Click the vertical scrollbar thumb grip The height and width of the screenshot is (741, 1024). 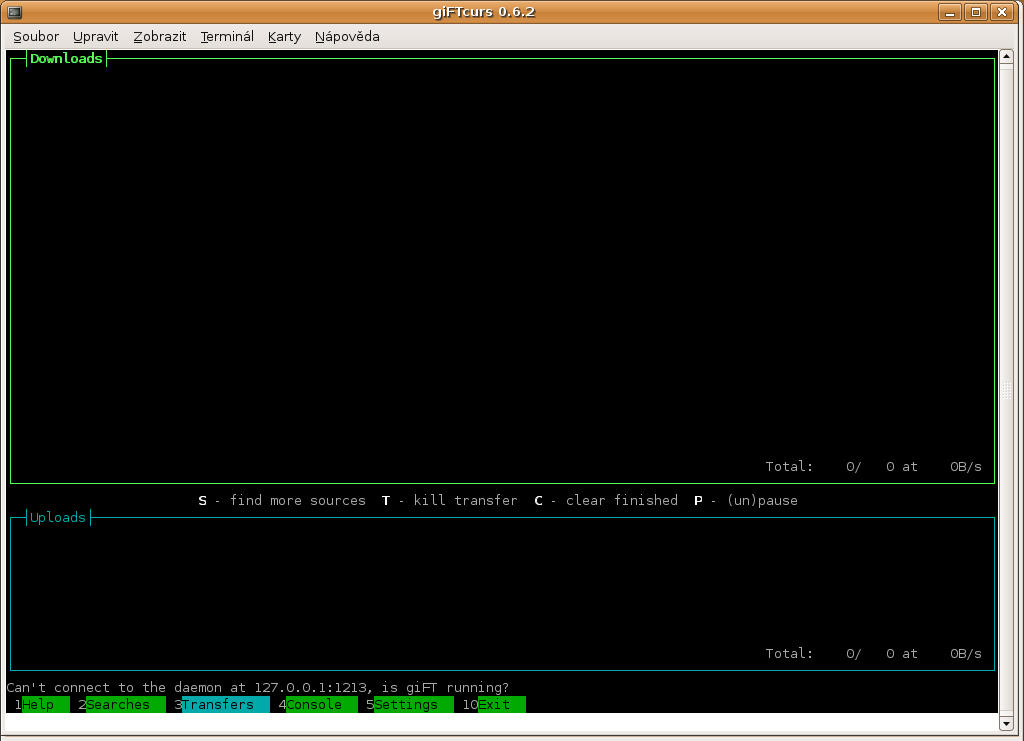click(x=1006, y=390)
